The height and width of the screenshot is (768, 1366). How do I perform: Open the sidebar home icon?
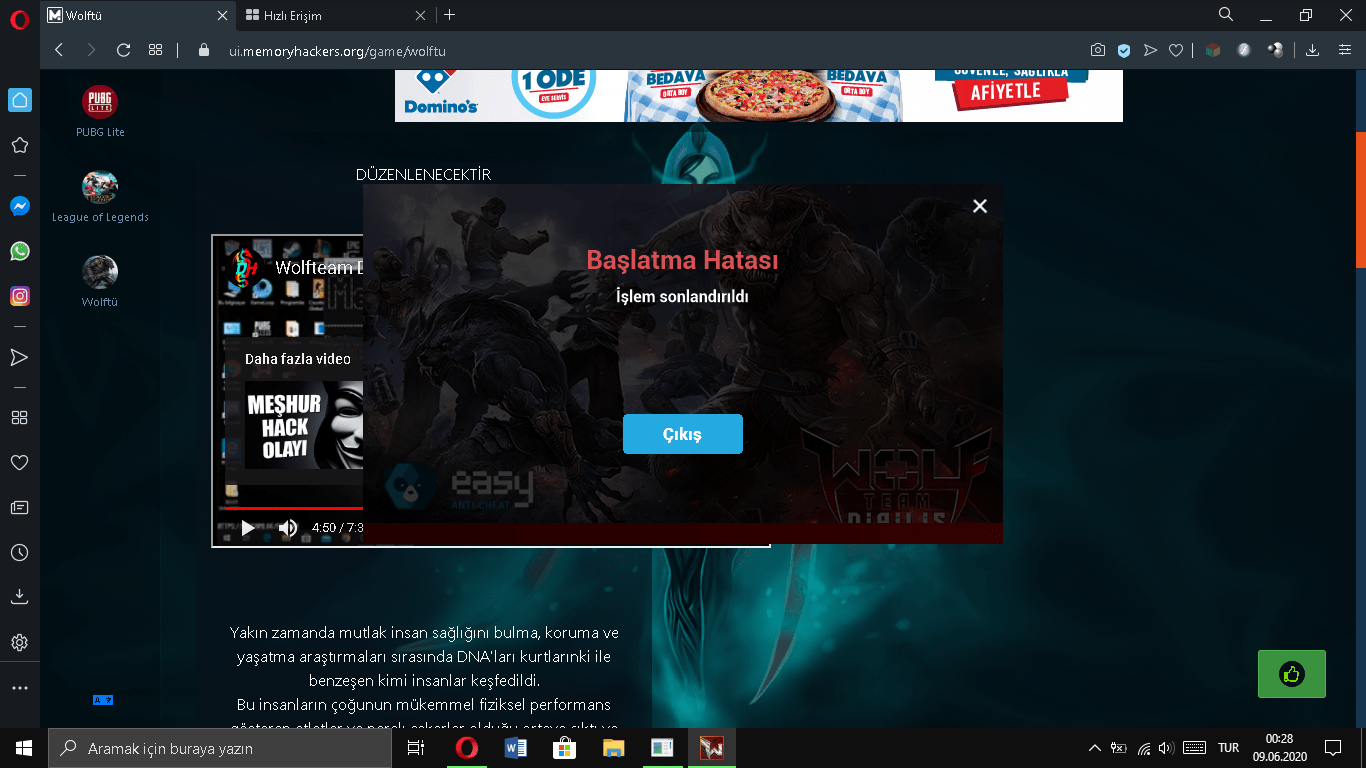click(x=19, y=99)
